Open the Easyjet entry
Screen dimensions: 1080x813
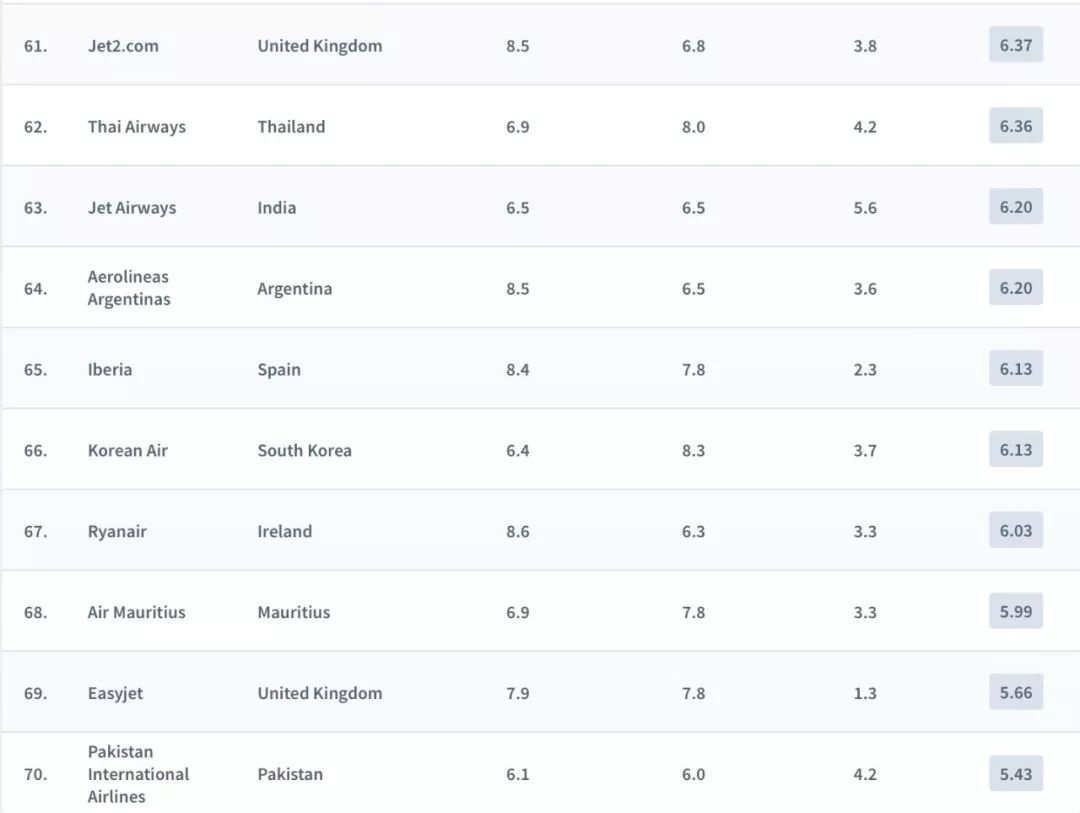pyautogui.click(x=115, y=694)
